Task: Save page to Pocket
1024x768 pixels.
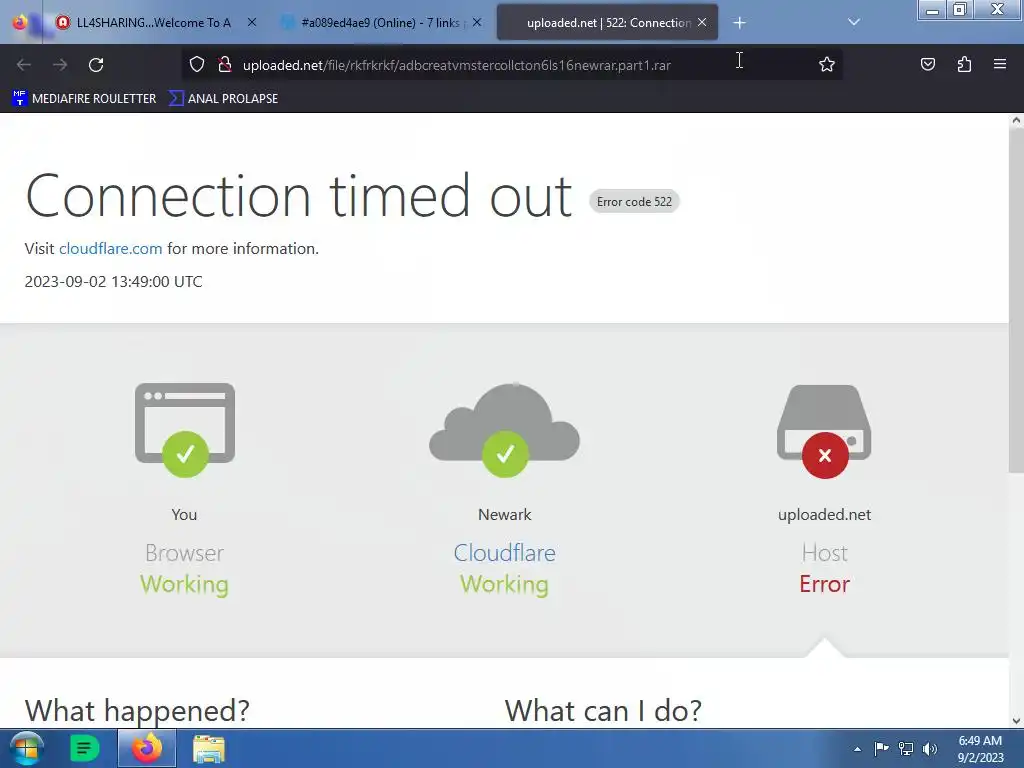Action: tap(927, 64)
